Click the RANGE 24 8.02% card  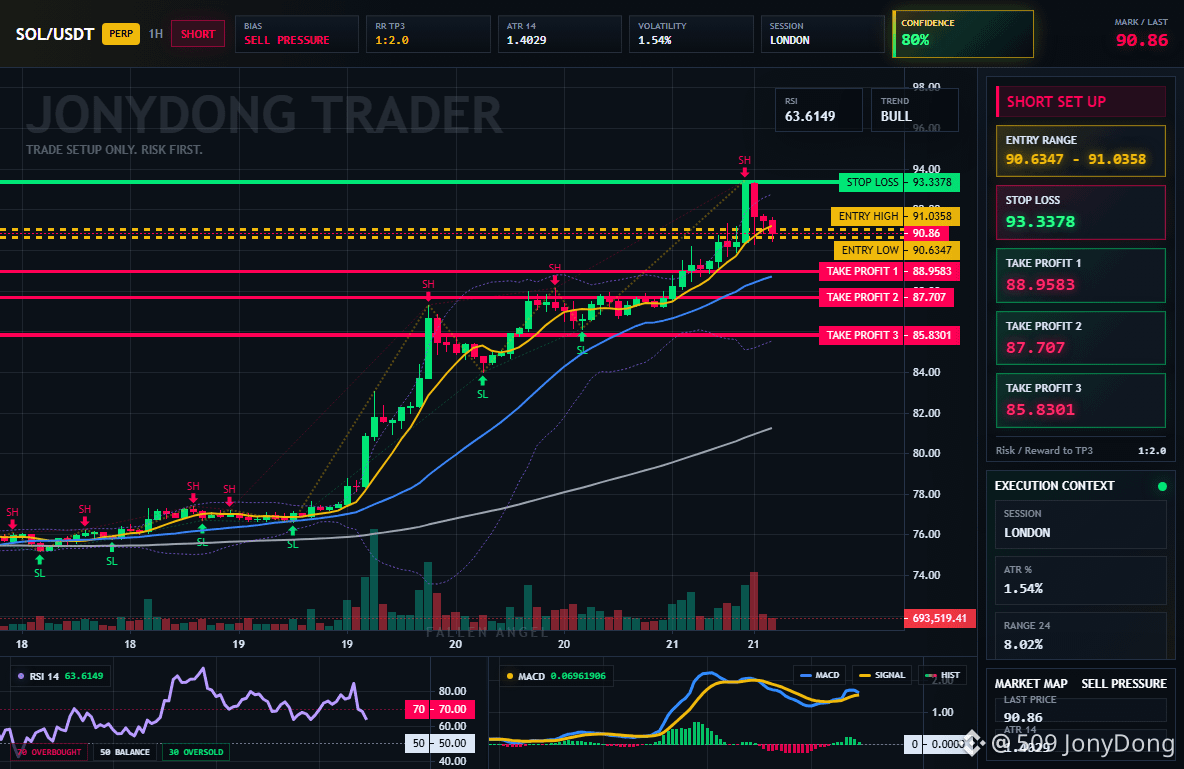1081,635
